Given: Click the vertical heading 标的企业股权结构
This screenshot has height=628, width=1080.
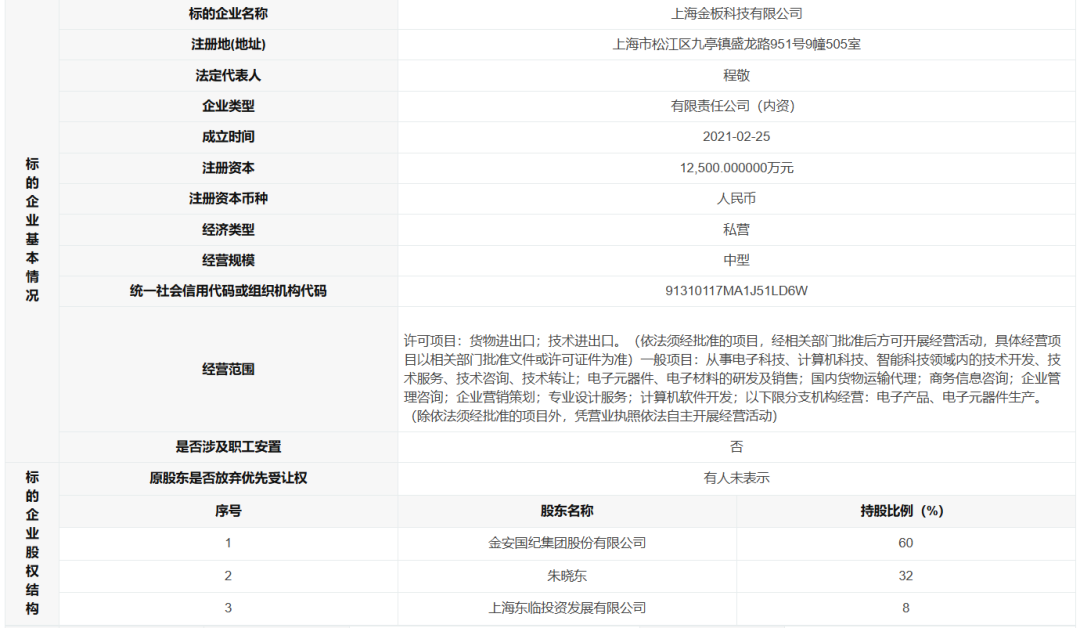Looking at the screenshot, I should [x=32, y=543].
